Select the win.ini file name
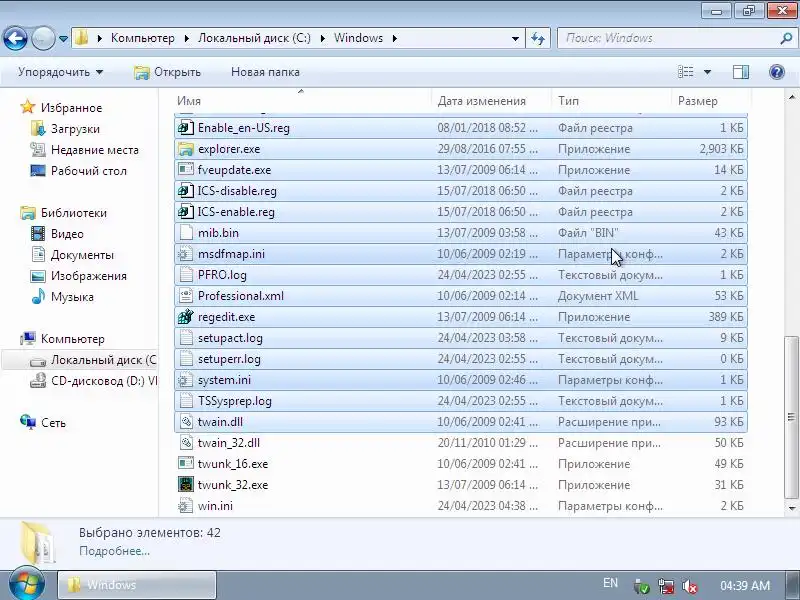 pos(215,506)
